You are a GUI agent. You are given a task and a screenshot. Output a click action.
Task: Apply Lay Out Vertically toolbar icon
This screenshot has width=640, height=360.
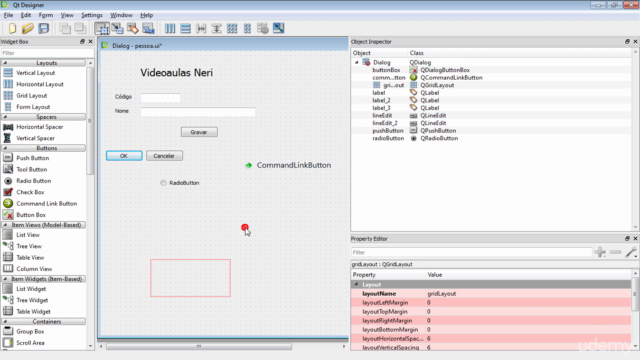(185, 28)
